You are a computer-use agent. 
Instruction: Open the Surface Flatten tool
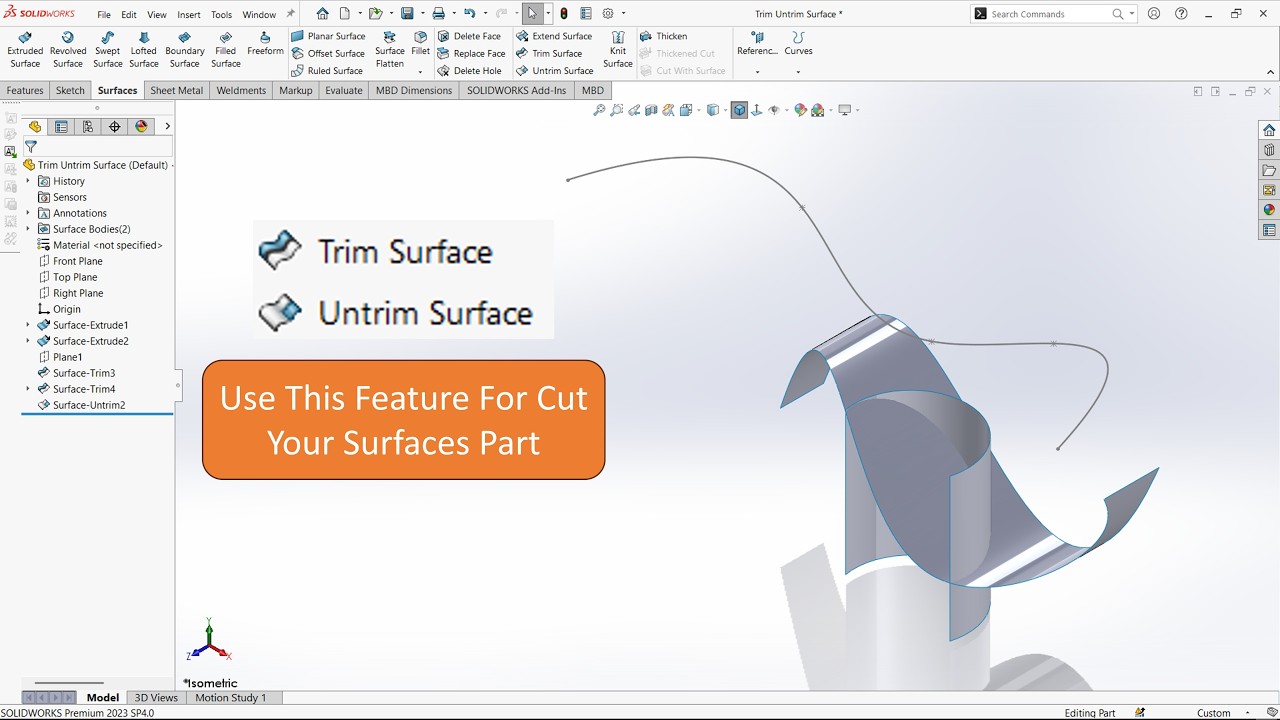(x=390, y=50)
